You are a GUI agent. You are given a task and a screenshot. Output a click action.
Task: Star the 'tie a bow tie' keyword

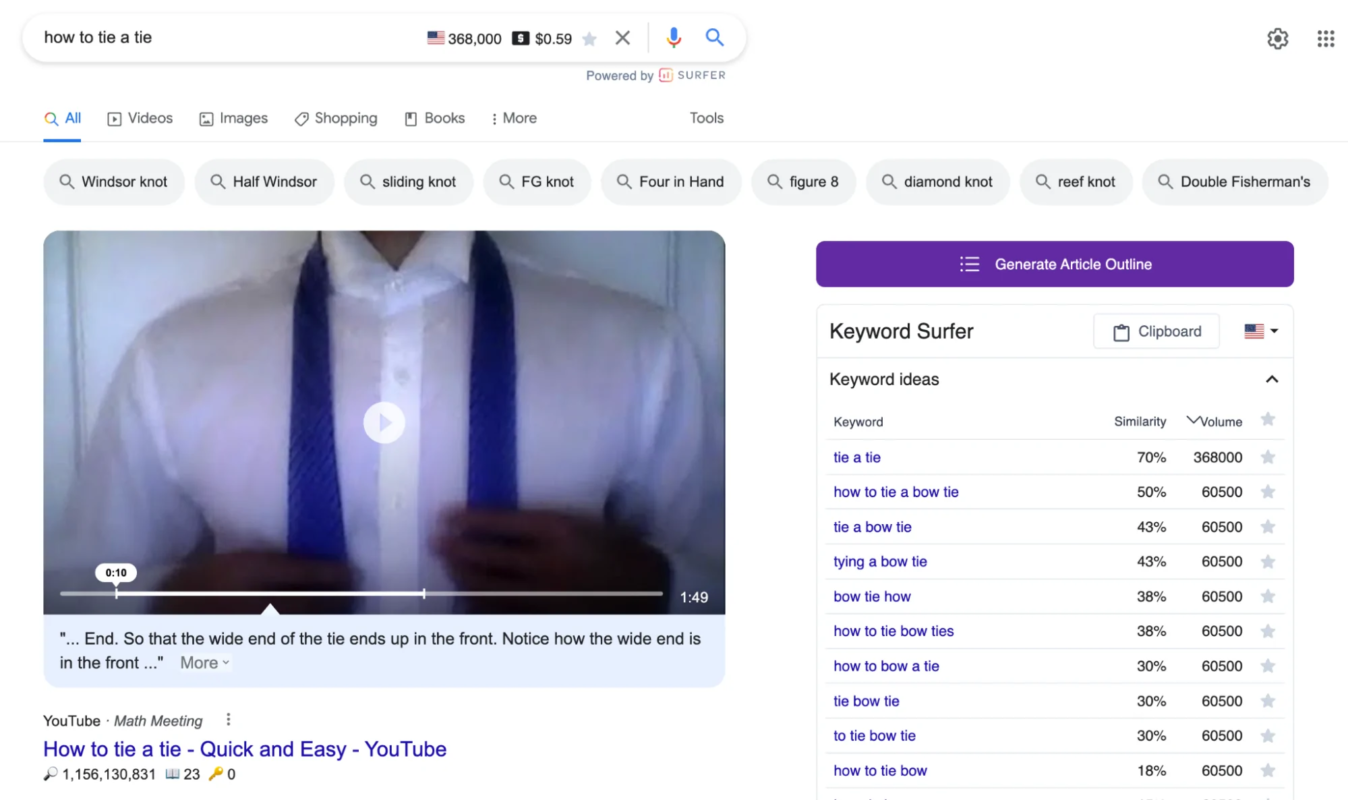click(1268, 527)
